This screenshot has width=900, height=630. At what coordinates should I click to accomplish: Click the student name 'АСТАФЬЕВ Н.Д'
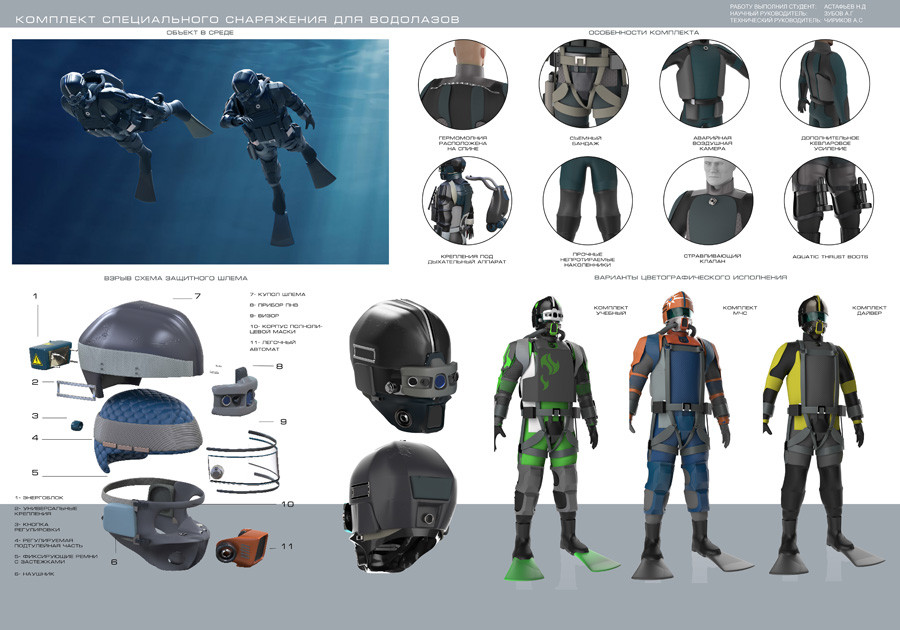click(x=844, y=6)
